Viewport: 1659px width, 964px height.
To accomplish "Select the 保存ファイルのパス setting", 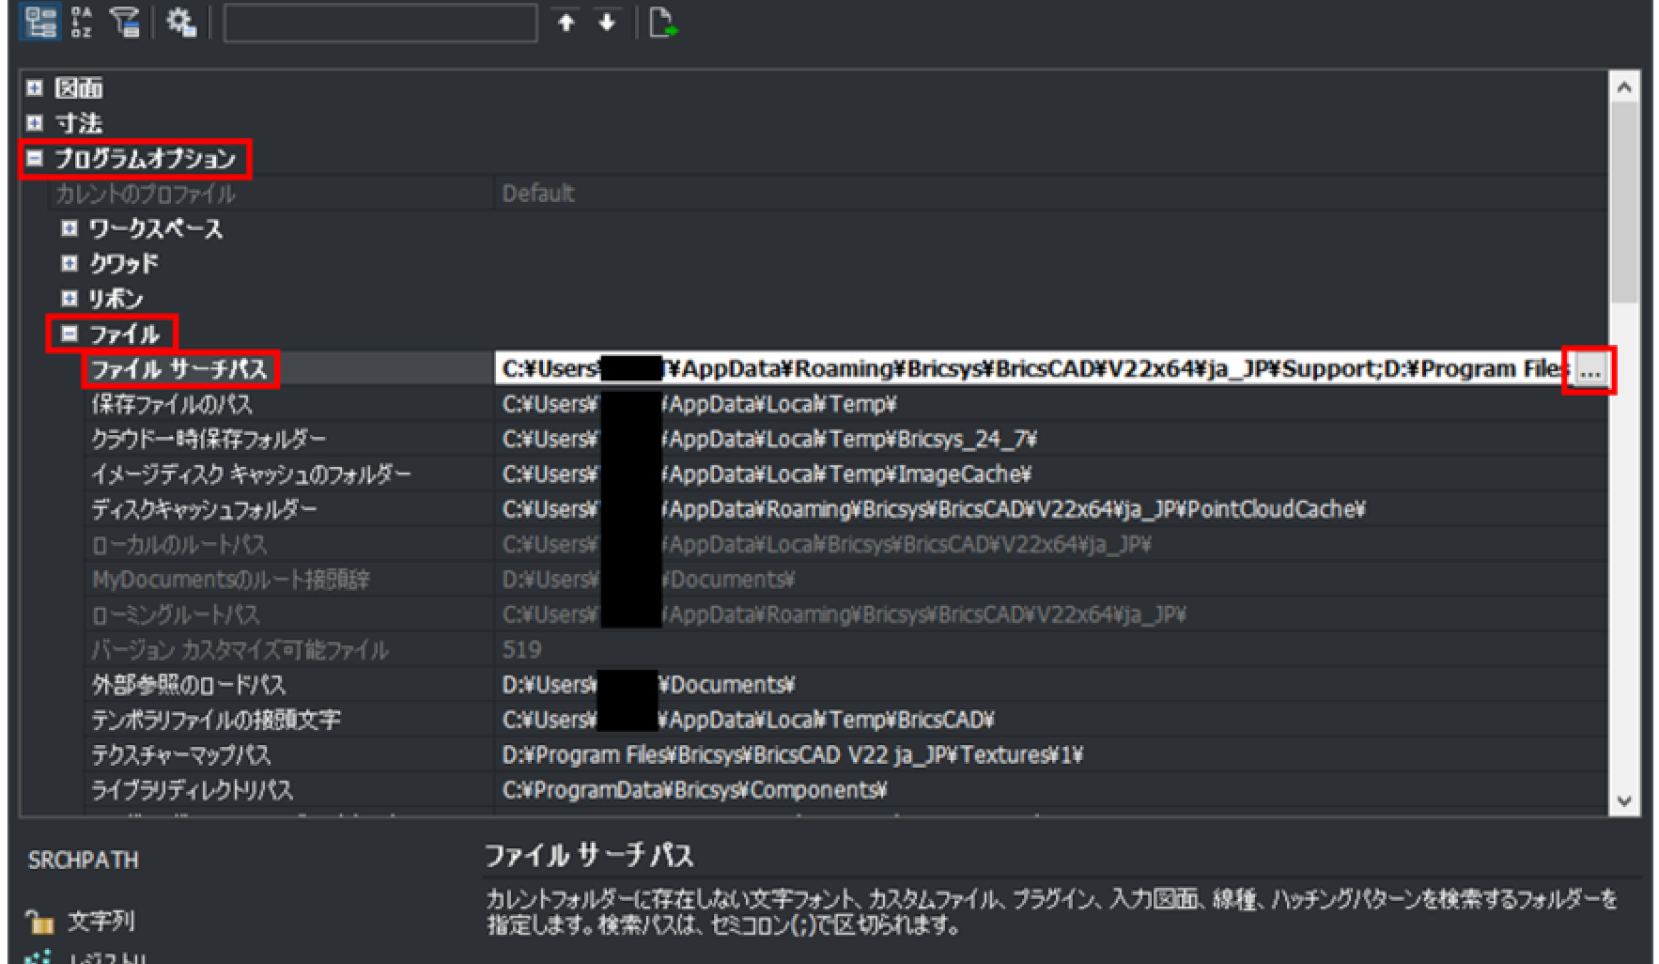I will pos(172,404).
